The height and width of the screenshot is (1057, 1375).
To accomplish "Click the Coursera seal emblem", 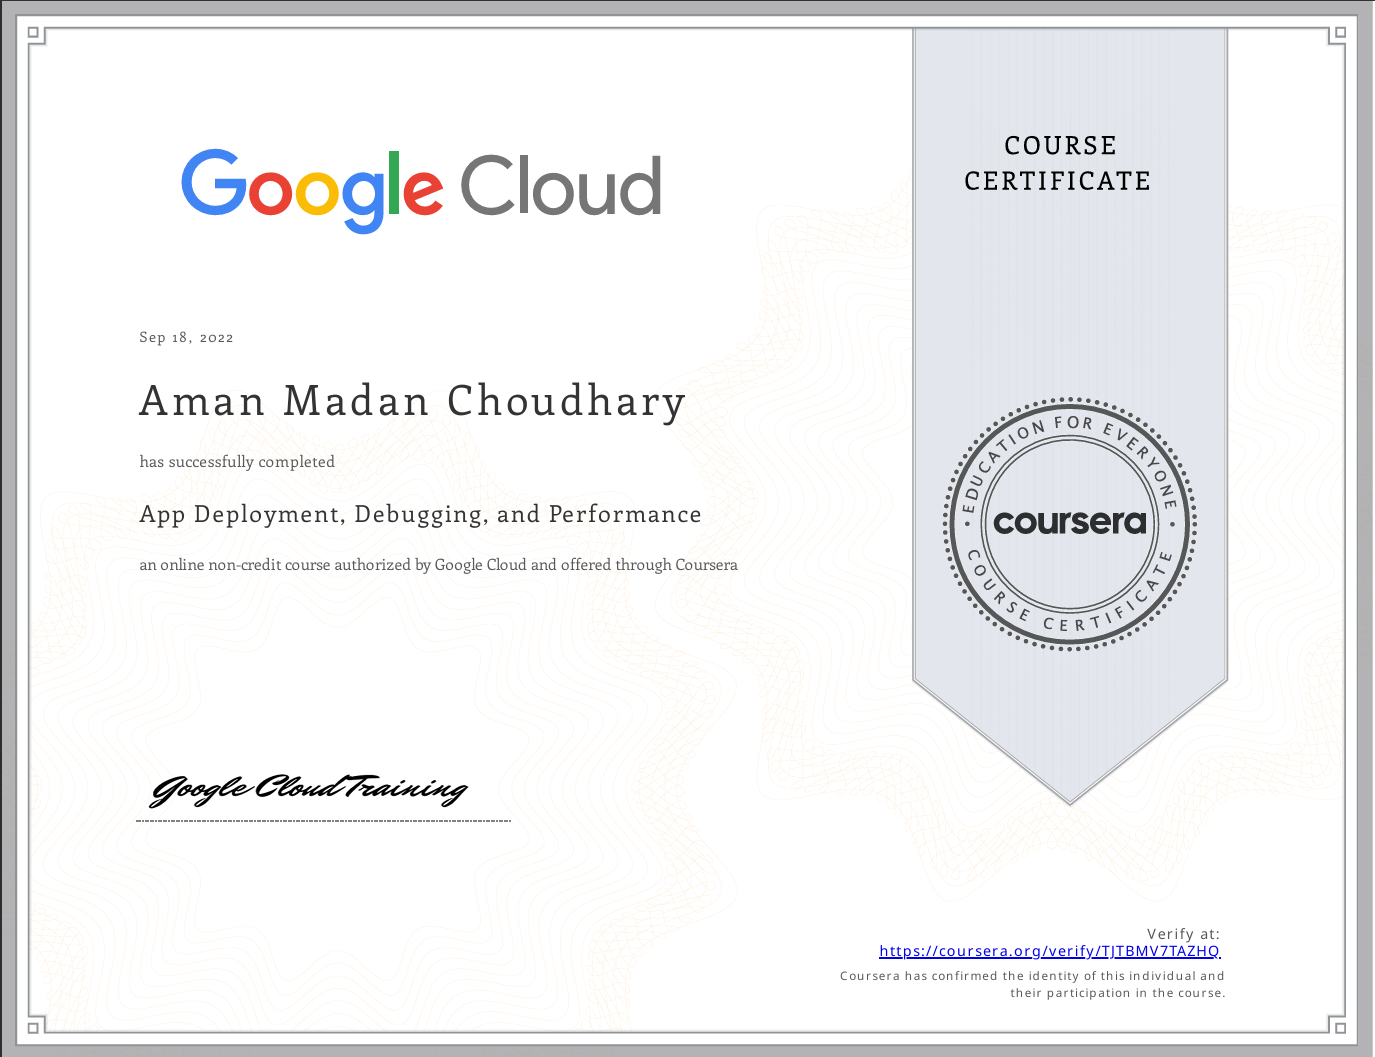I will click(x=1069, y=523).
